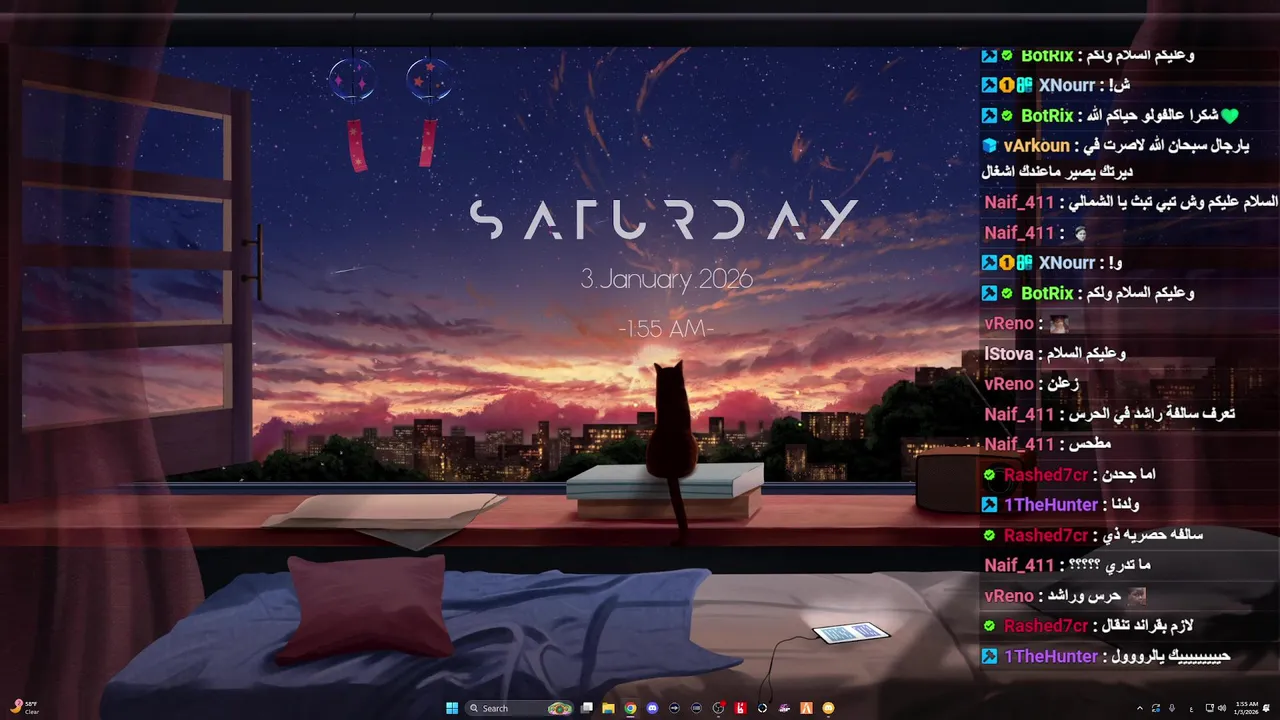Click the red taskbar app icon
Viewport: 1280px width, 720px height.
tap(741, 708)
